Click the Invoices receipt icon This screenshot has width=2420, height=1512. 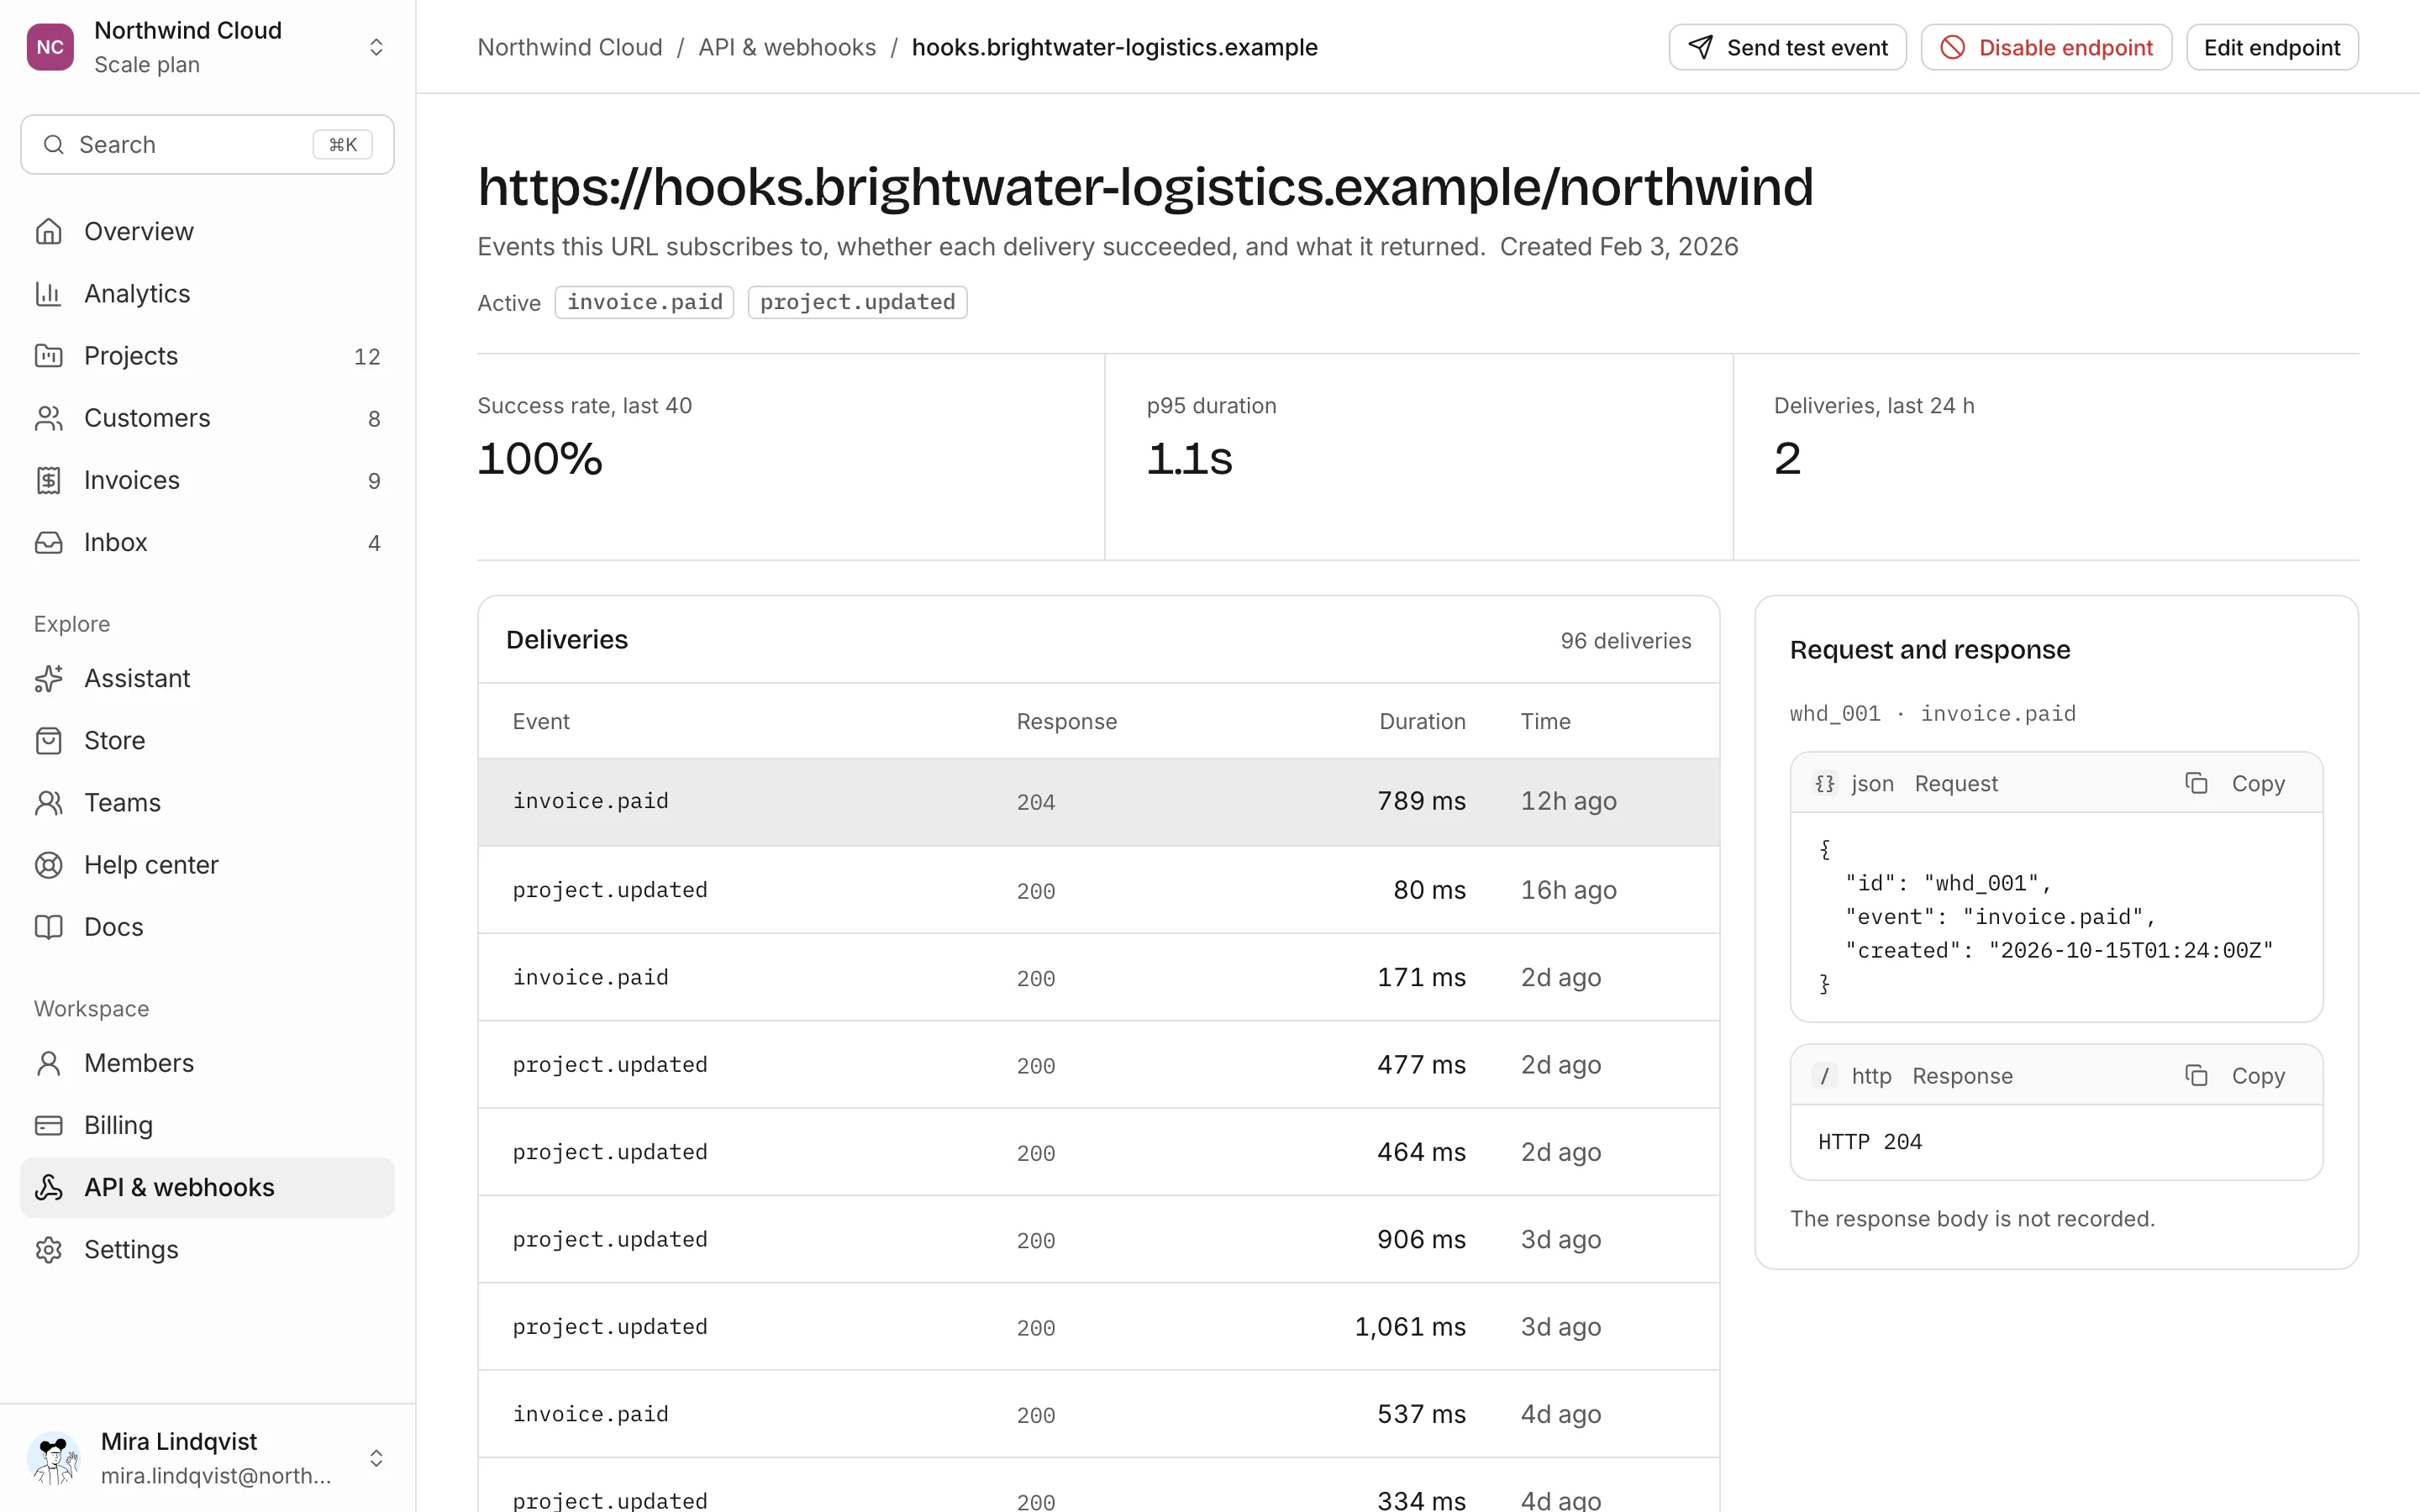[x=48, y=480]
